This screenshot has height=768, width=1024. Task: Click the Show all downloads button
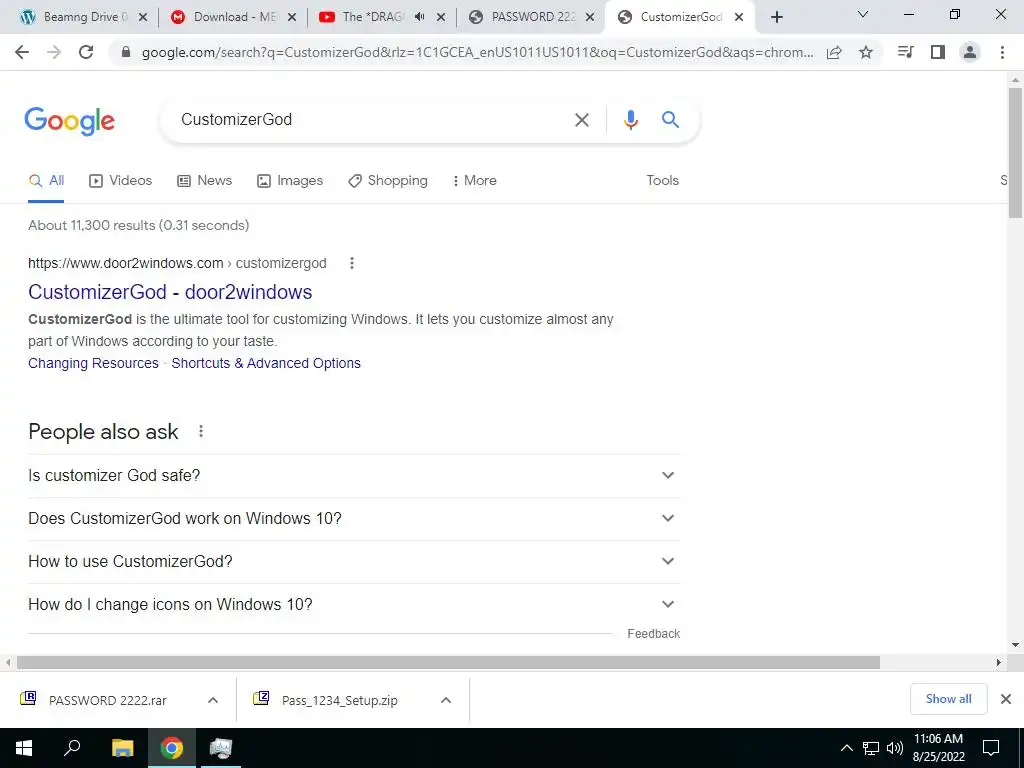pyautogui.click(x=948, y=699)
